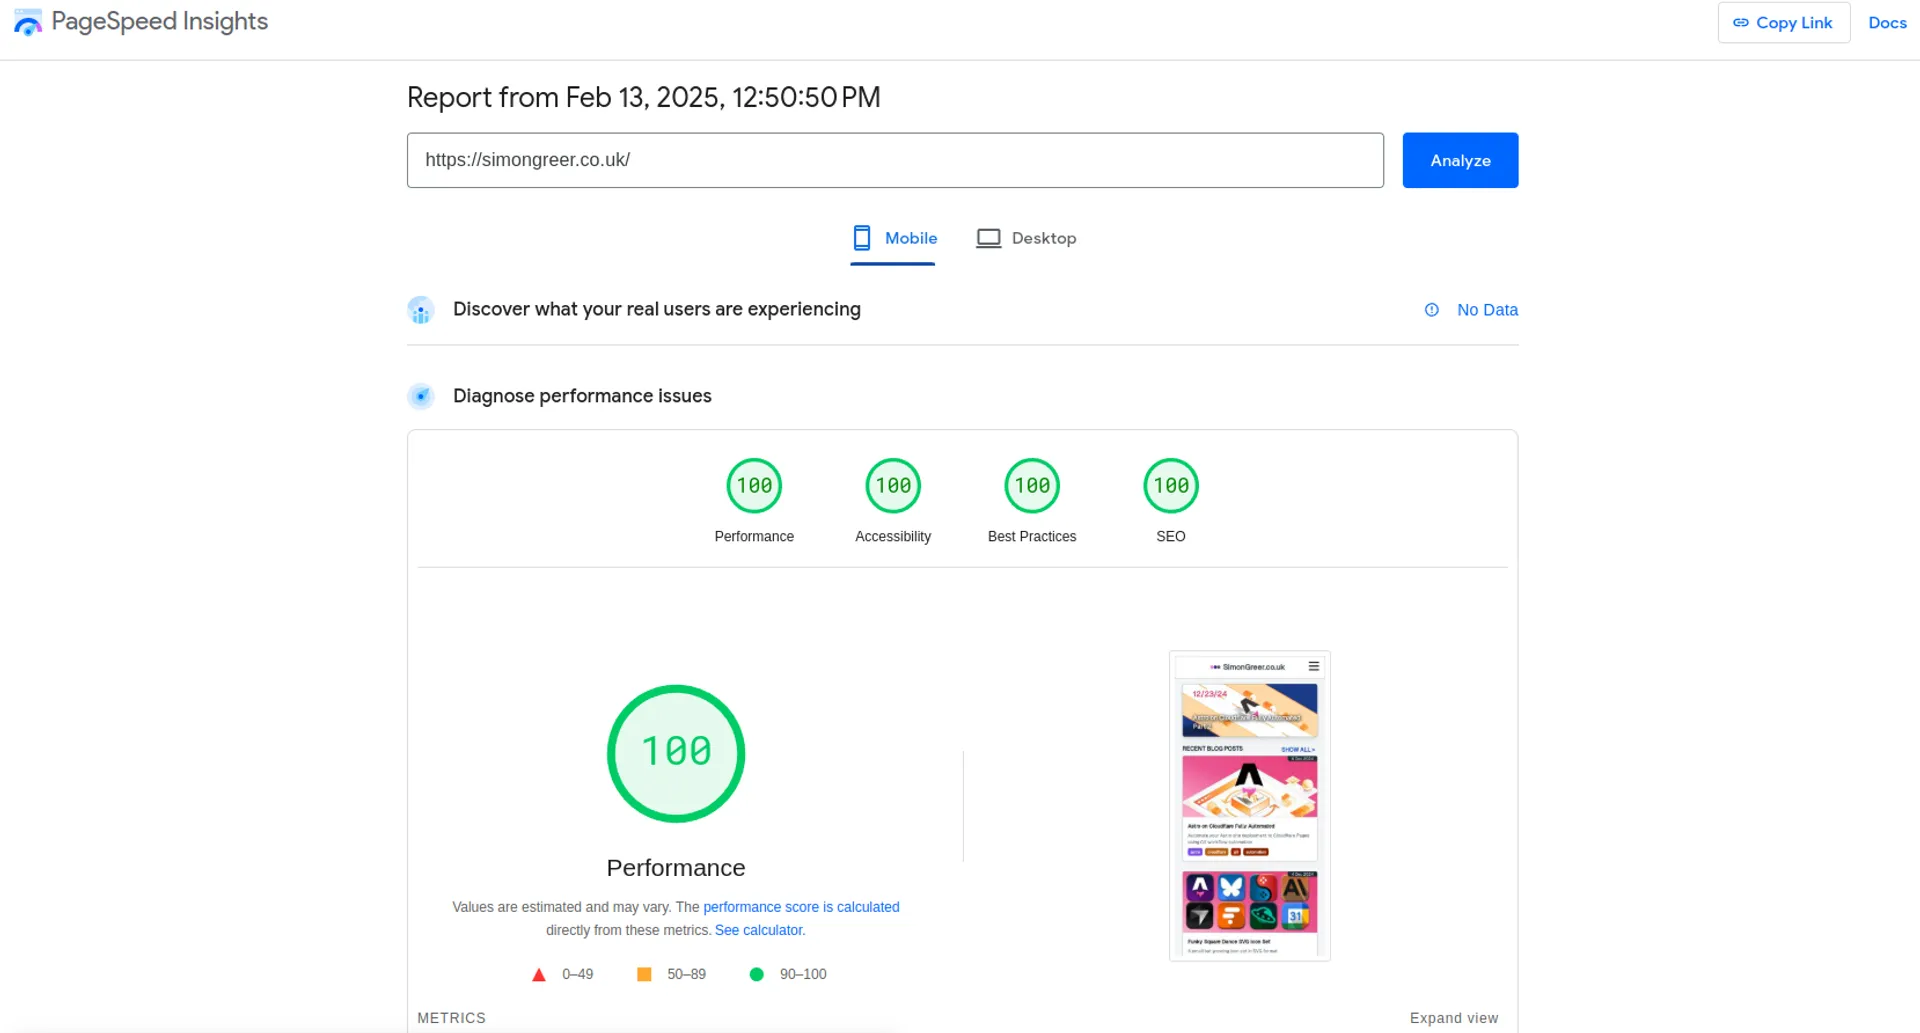Open Expand view for metrics
1920x1033 pixels.
[1454, 1017]
